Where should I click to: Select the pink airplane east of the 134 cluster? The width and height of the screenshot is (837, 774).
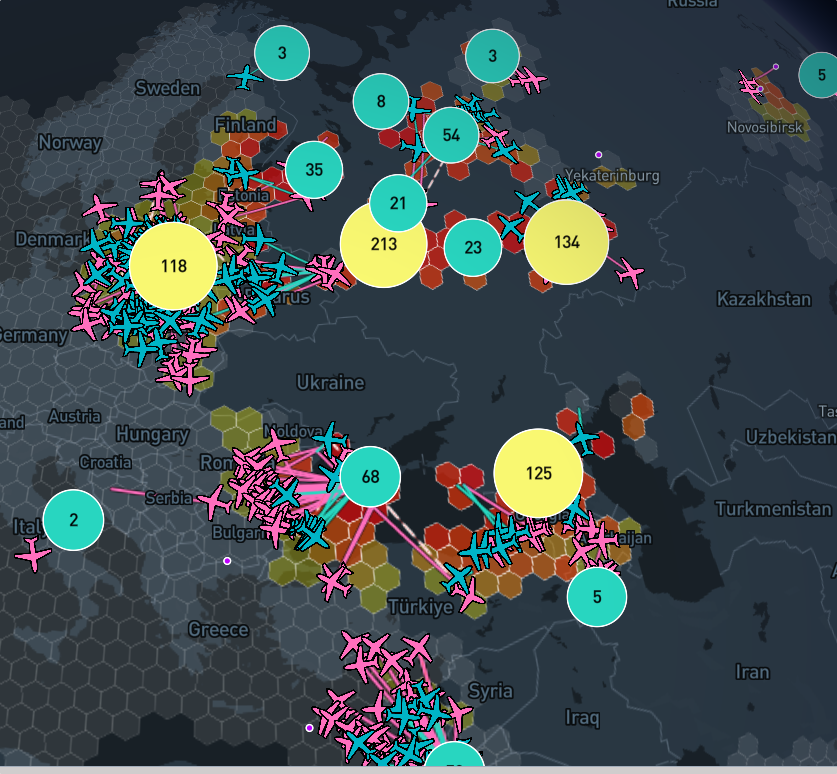(630, 271)
